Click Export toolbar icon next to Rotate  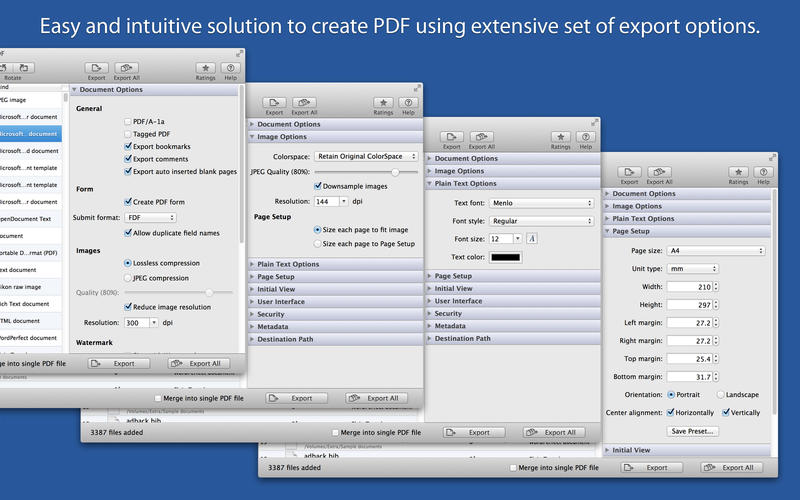pos(96,68)
